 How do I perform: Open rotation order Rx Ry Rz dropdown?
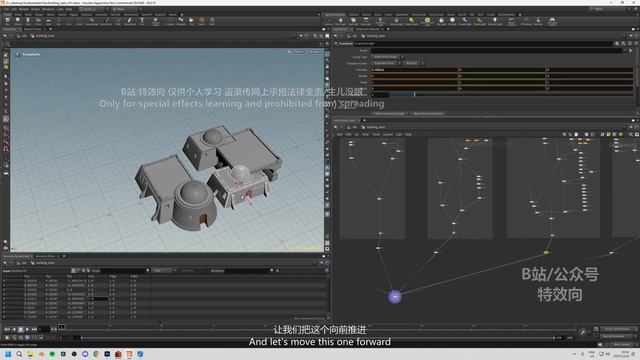pos(413,63)
